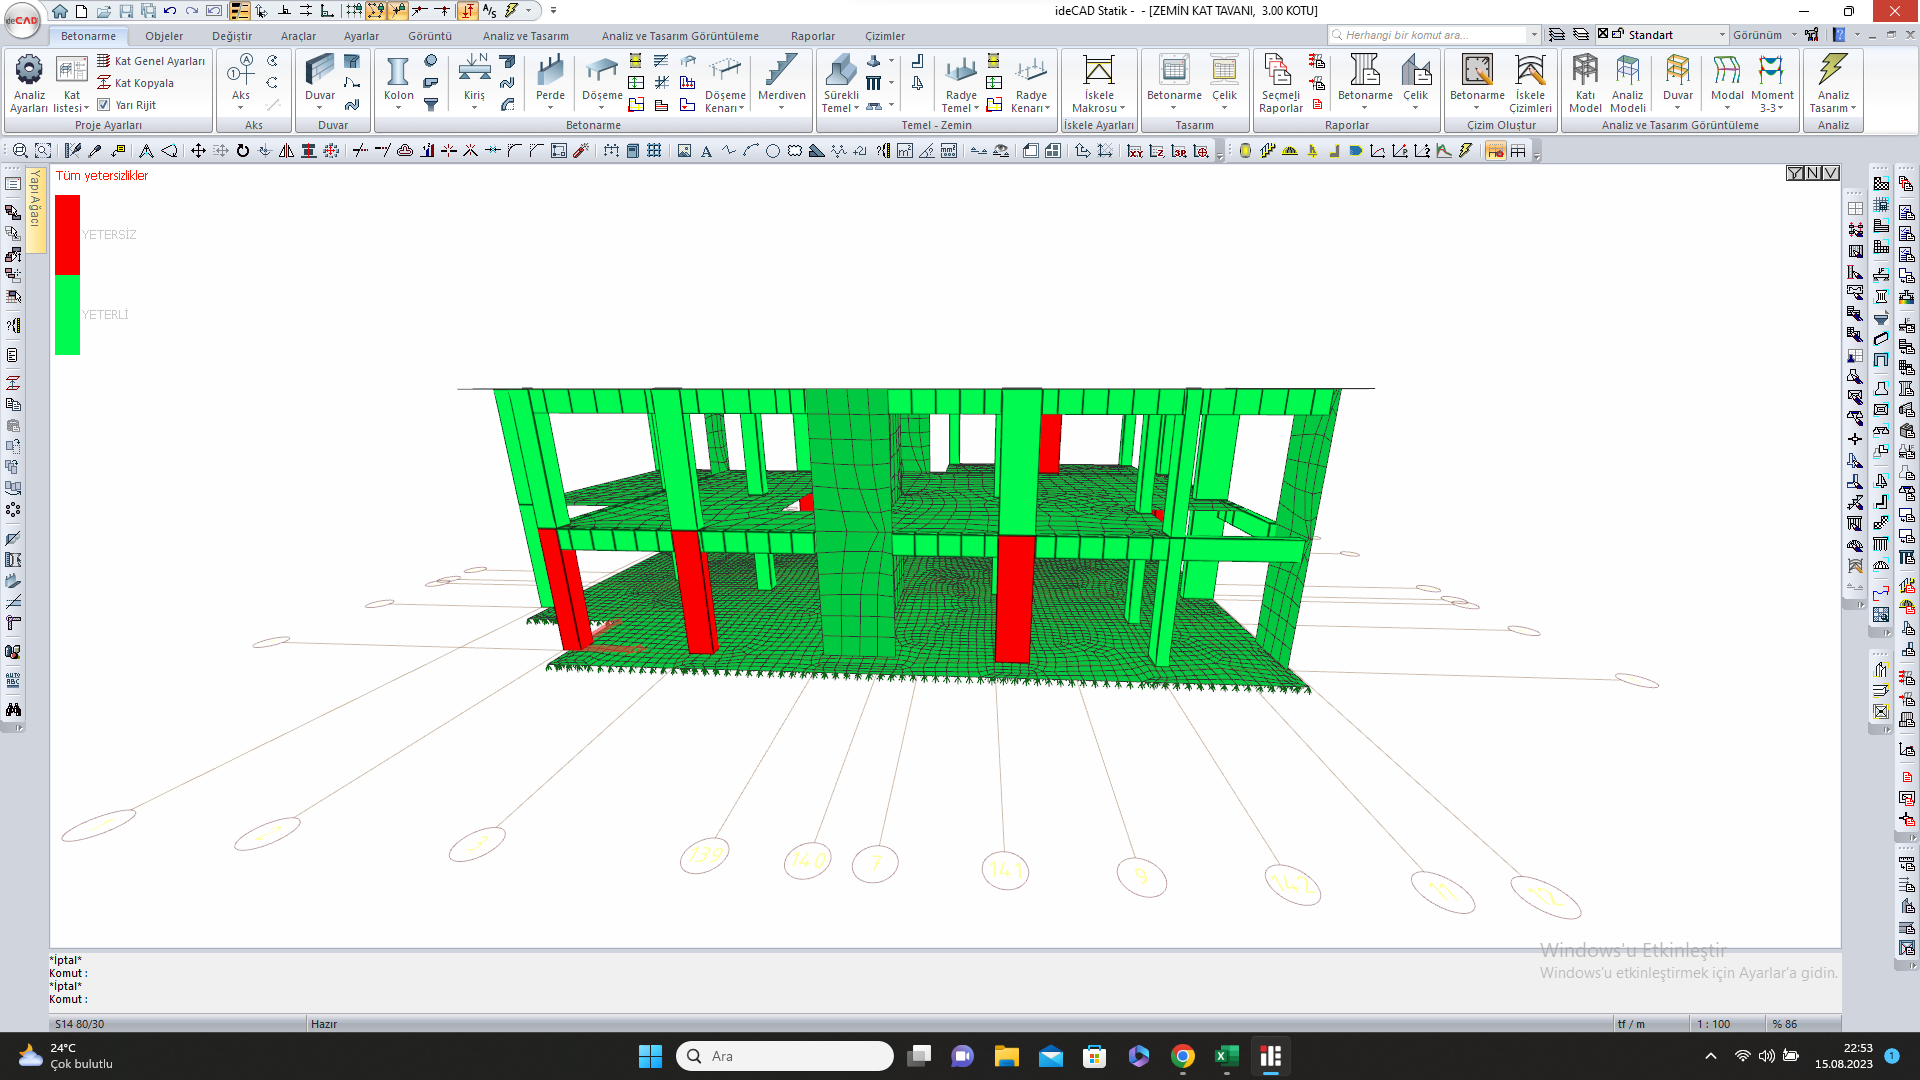Choose the Duvar tool in Betonarme ribbon

pos(320,80)
